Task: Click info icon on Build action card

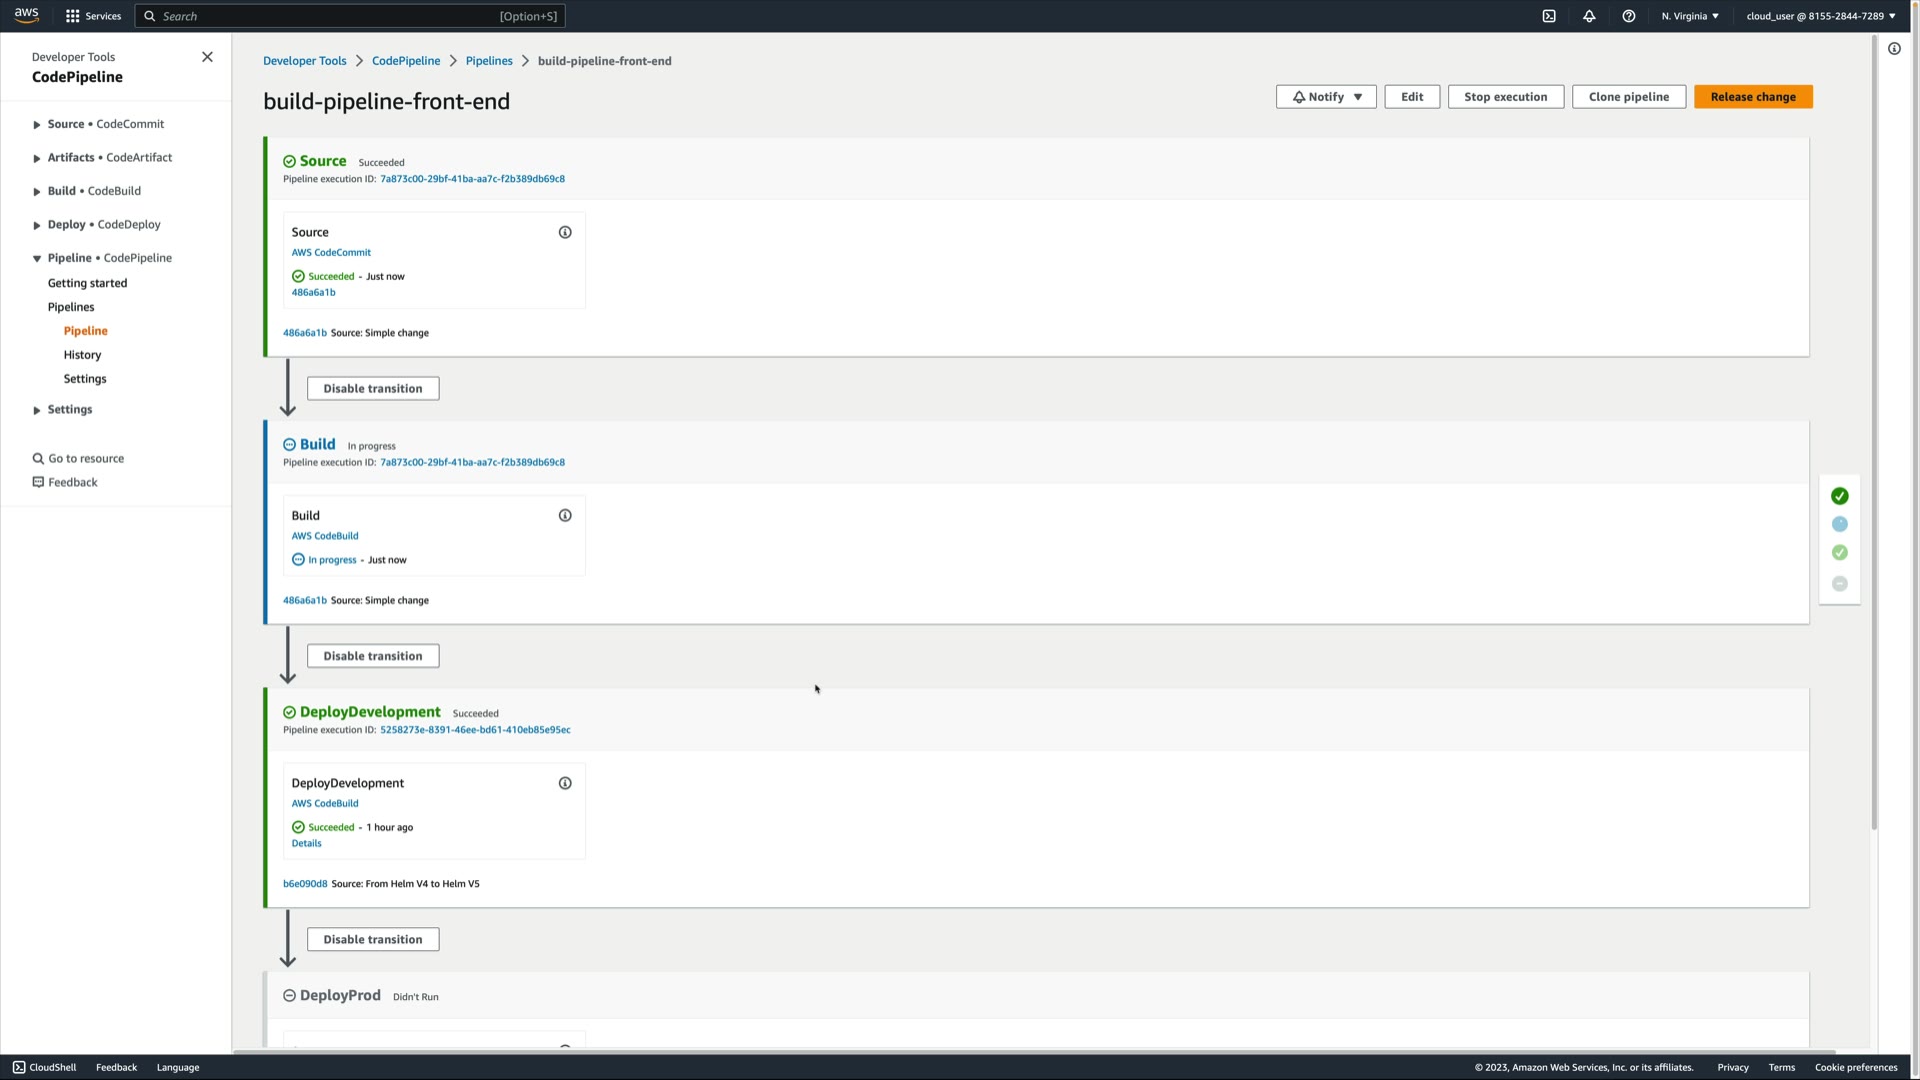Action: coord(565,516)
